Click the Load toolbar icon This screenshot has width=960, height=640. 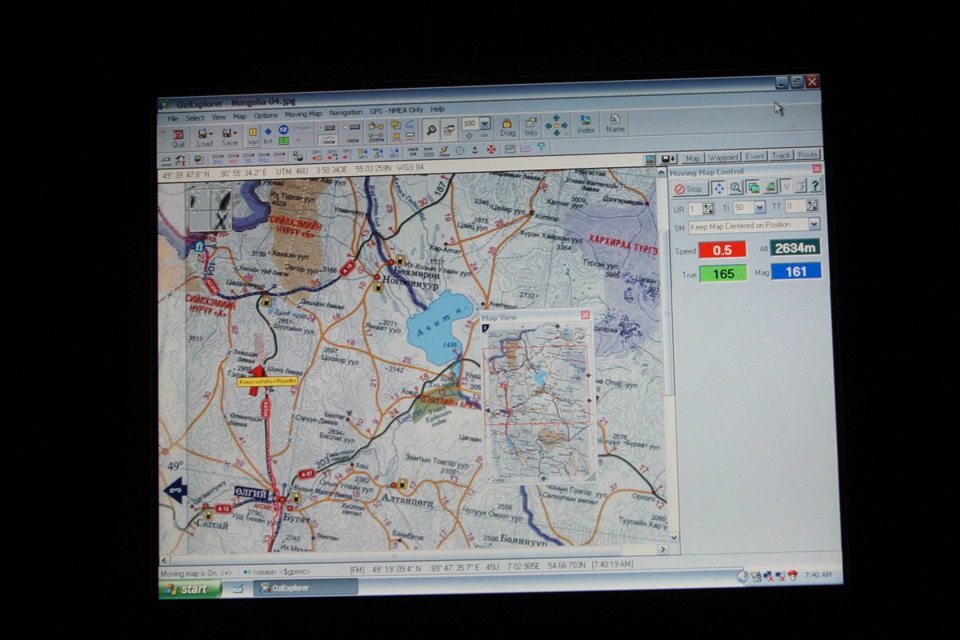203,138
